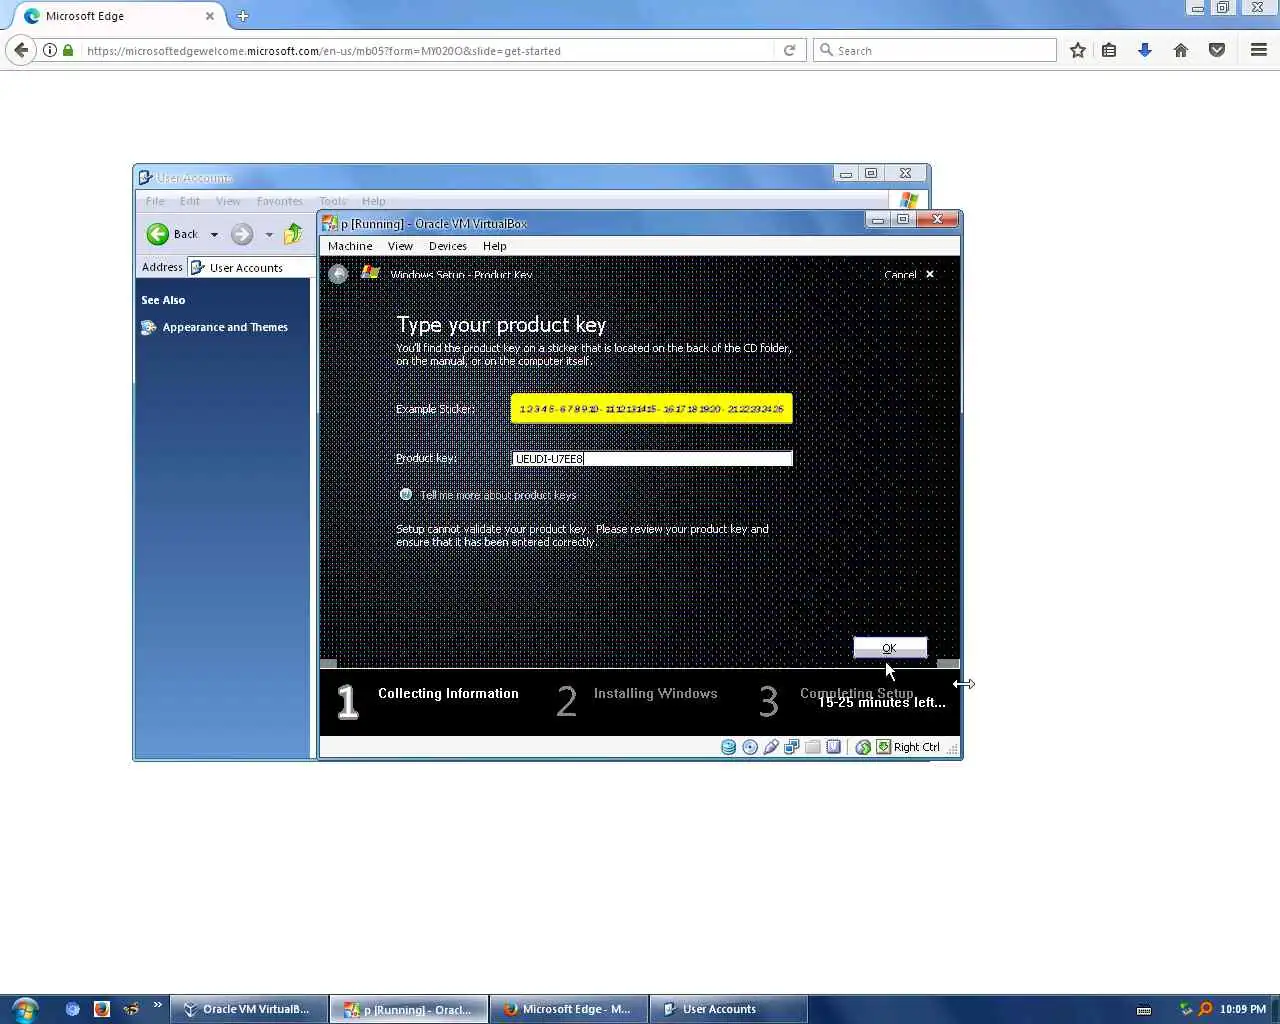Expand hidden quick launch icons chevron on taskbar
This screenshot has height=1024, width=1280.
click(158, 1006)
